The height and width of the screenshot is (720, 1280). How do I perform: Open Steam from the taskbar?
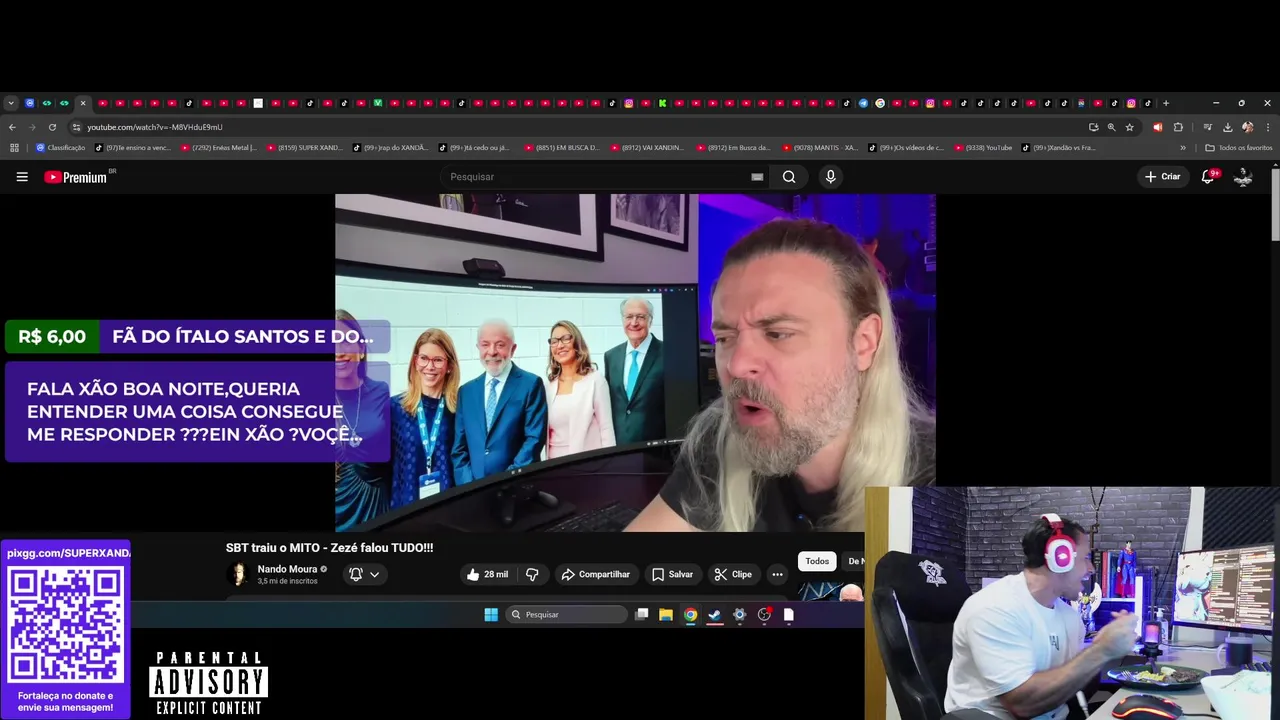(715, 615)
